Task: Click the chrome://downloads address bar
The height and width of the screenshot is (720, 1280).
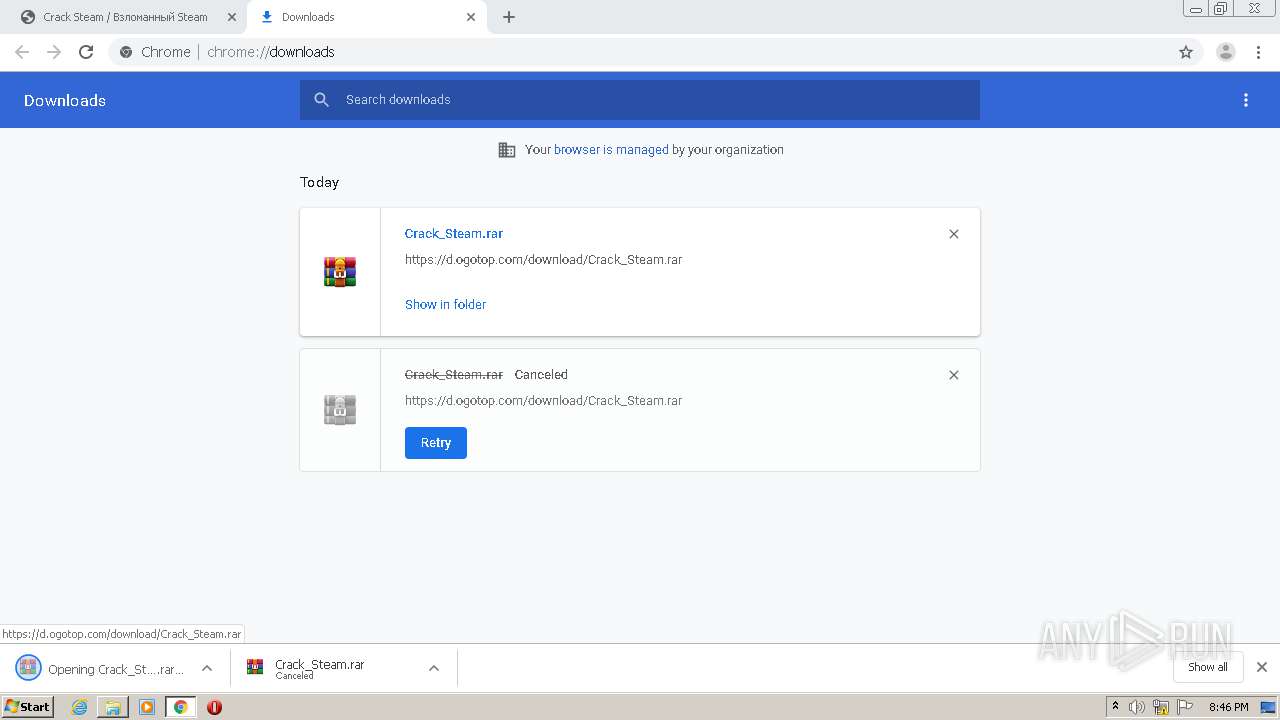Action: 640,52
